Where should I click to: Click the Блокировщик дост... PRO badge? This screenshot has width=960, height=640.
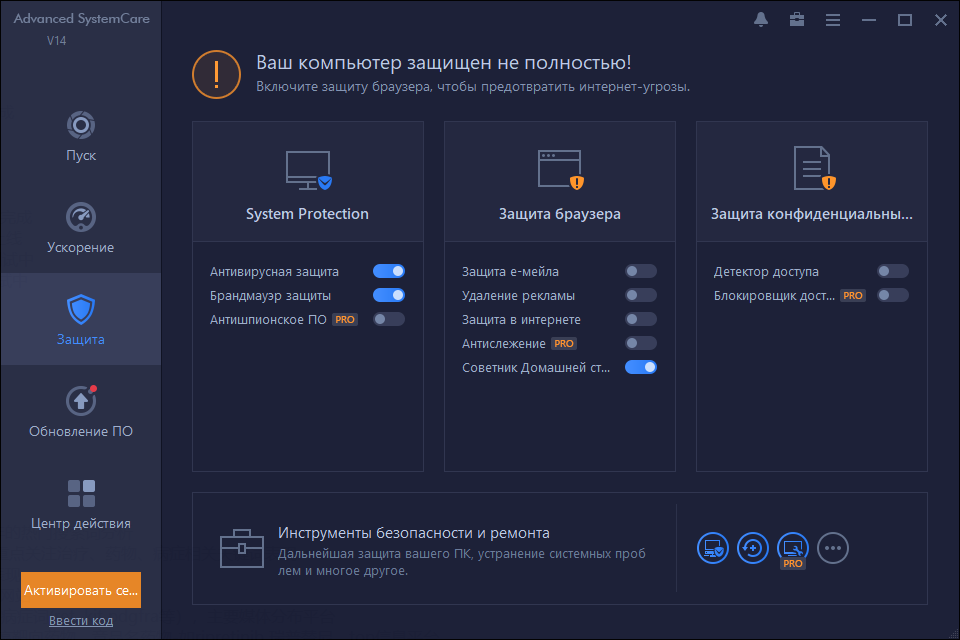click(x=853, y=296)
